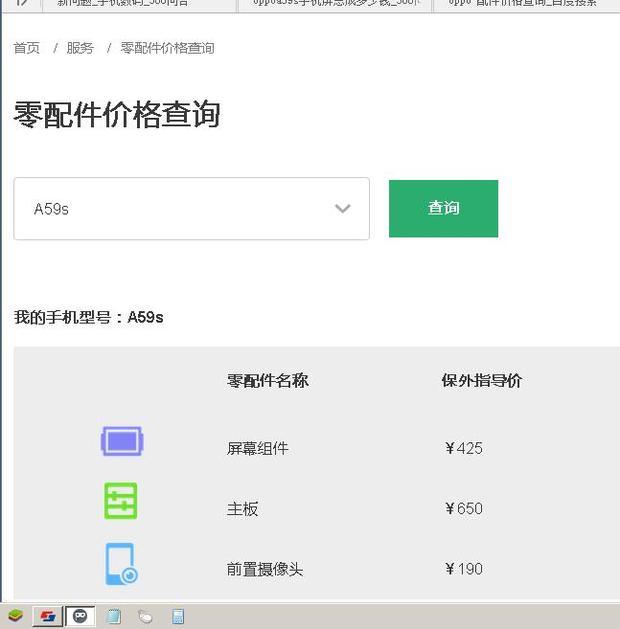Click the green motherboard icon

pyautogui.click(x=121, y=501)
